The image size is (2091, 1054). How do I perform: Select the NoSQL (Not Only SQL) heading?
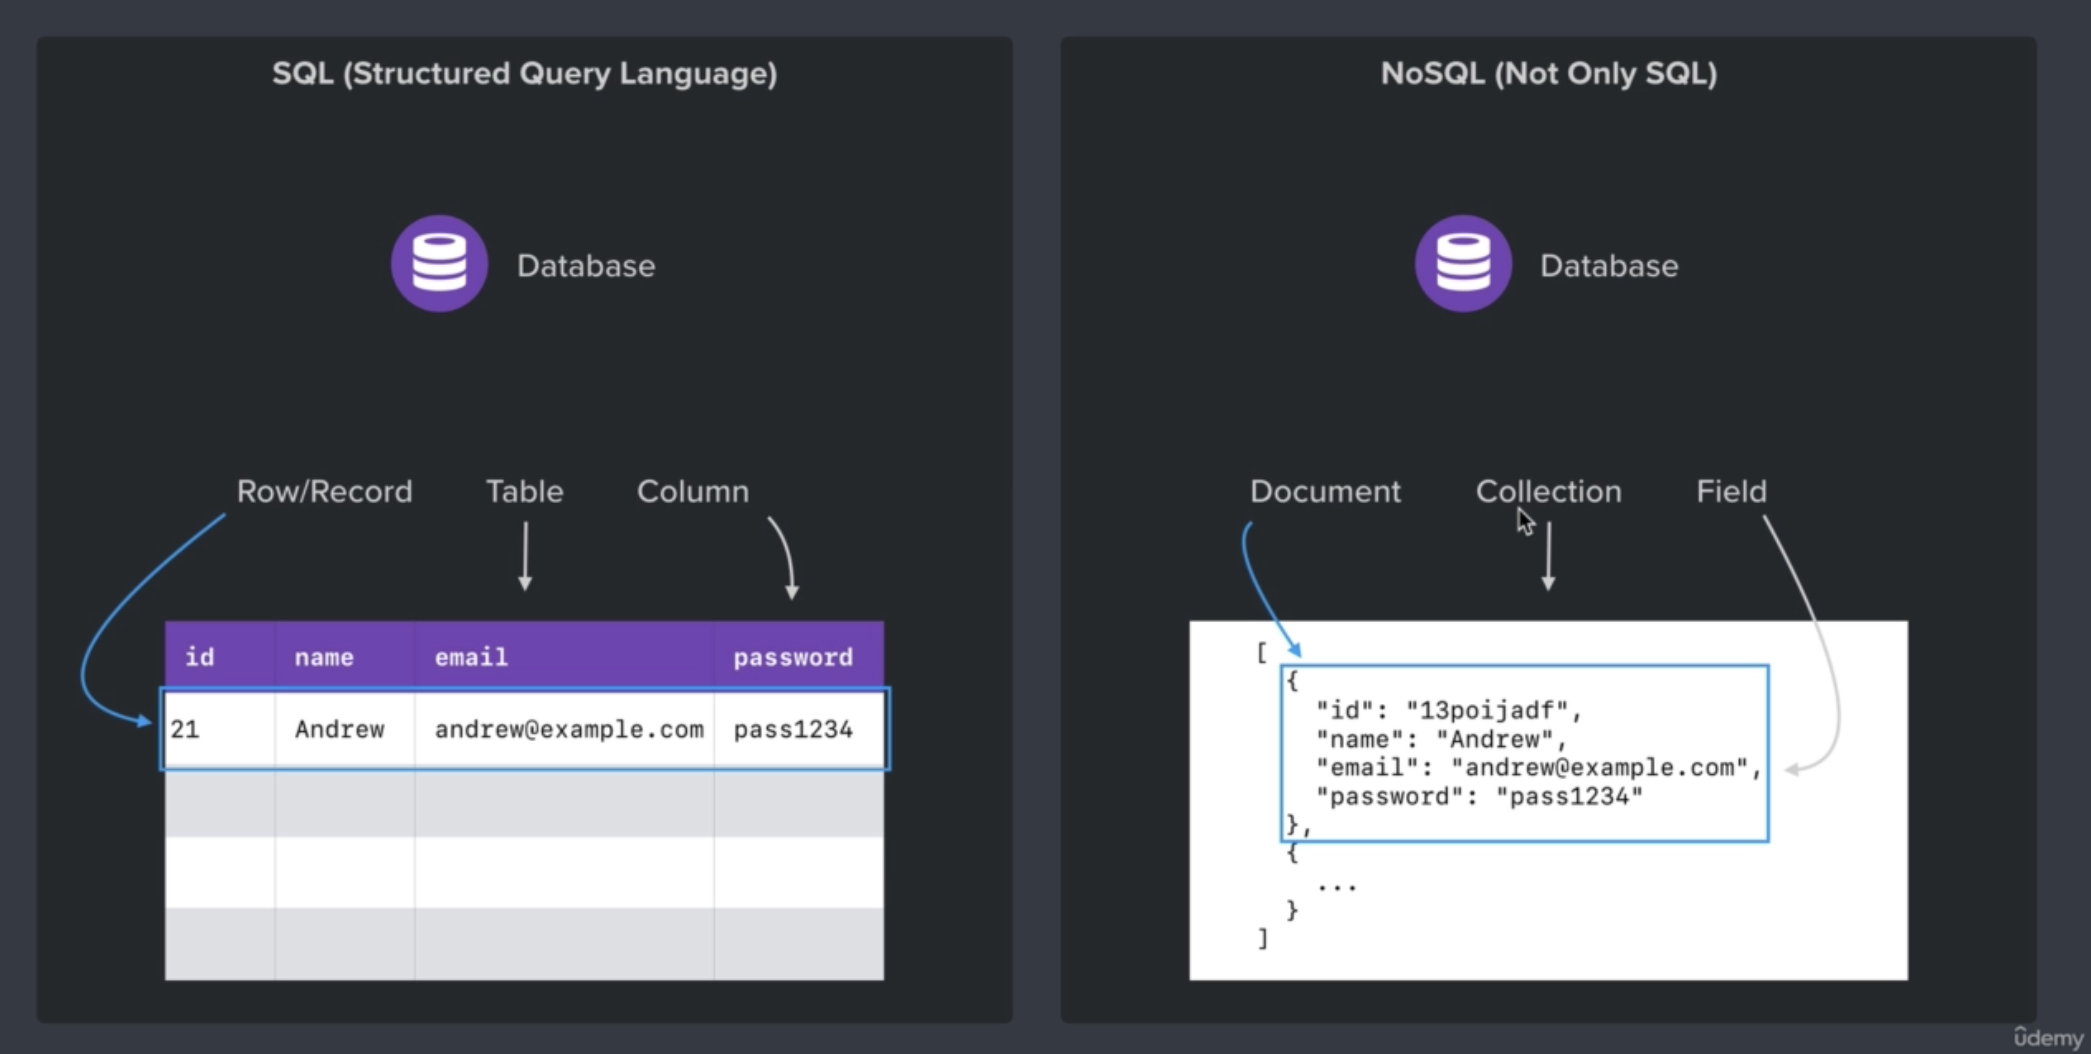pyautogui.click(x=1548, y=74)
